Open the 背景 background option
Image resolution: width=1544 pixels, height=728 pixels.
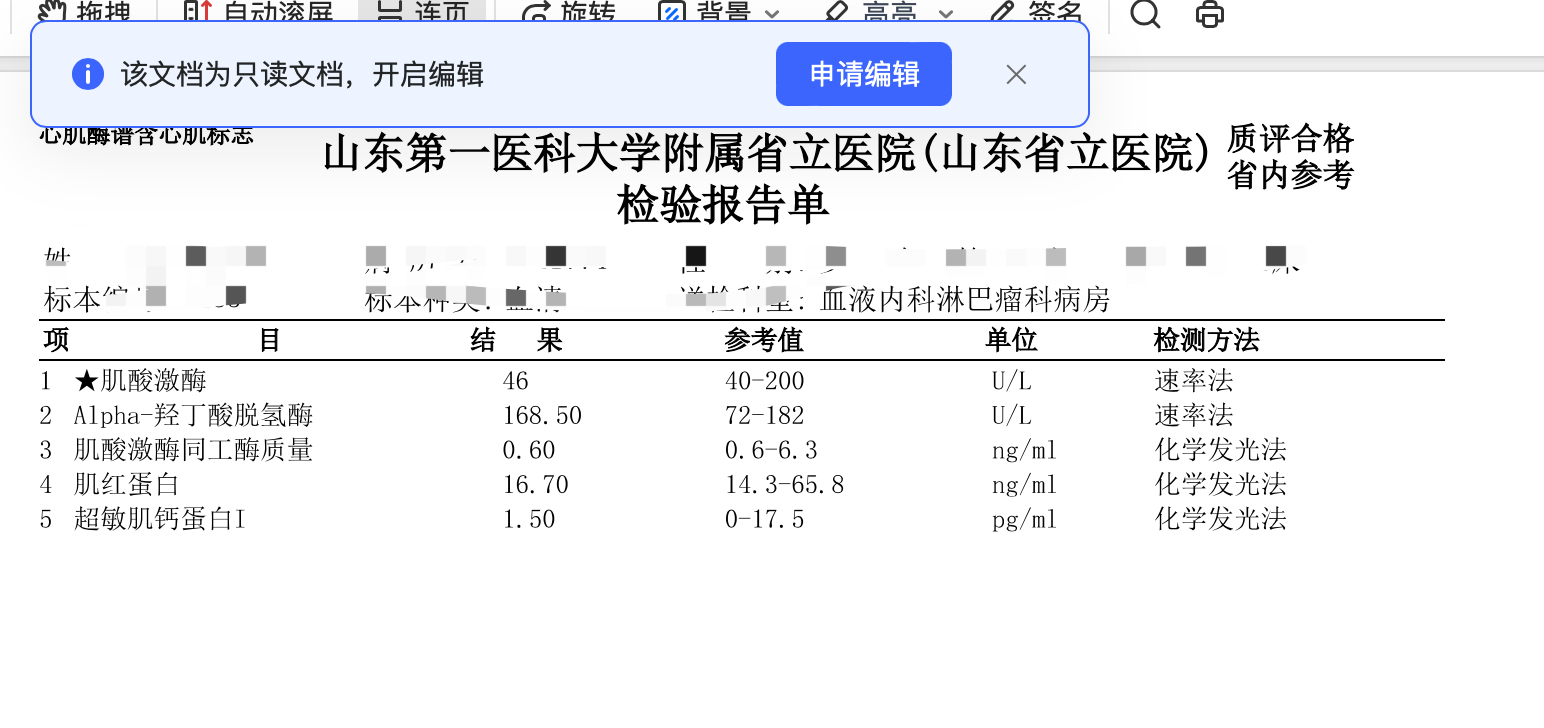pos(706,12)
